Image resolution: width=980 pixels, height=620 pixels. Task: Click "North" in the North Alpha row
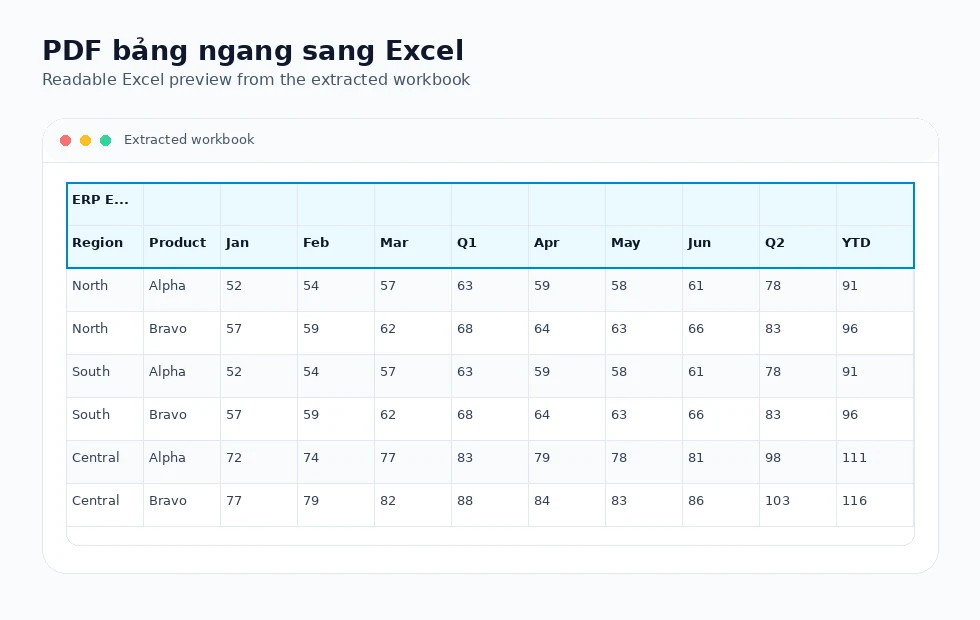click(x=90, y=286)
